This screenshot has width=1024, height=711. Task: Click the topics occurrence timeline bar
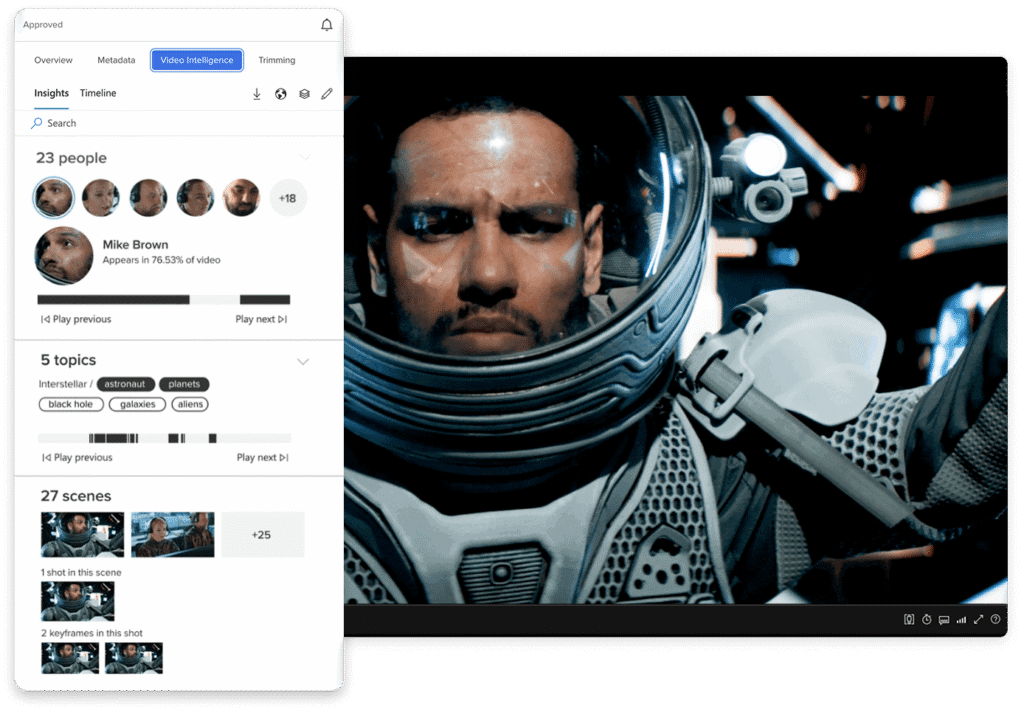tap(164, 438)
